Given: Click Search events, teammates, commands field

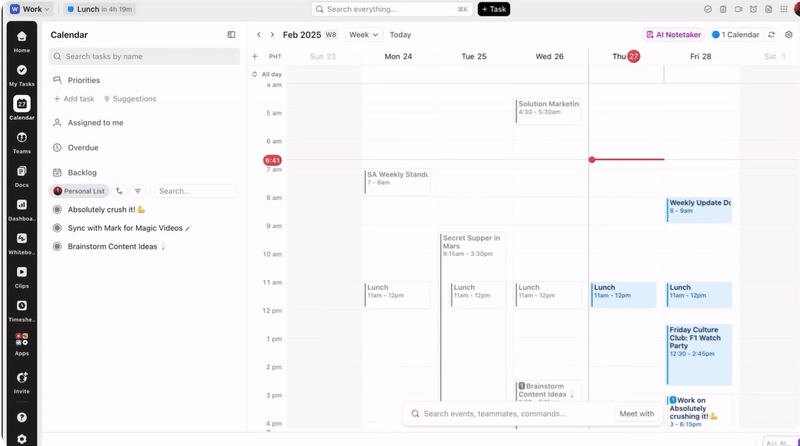Looking at the screenshot, I should click(x=508, y=413).
